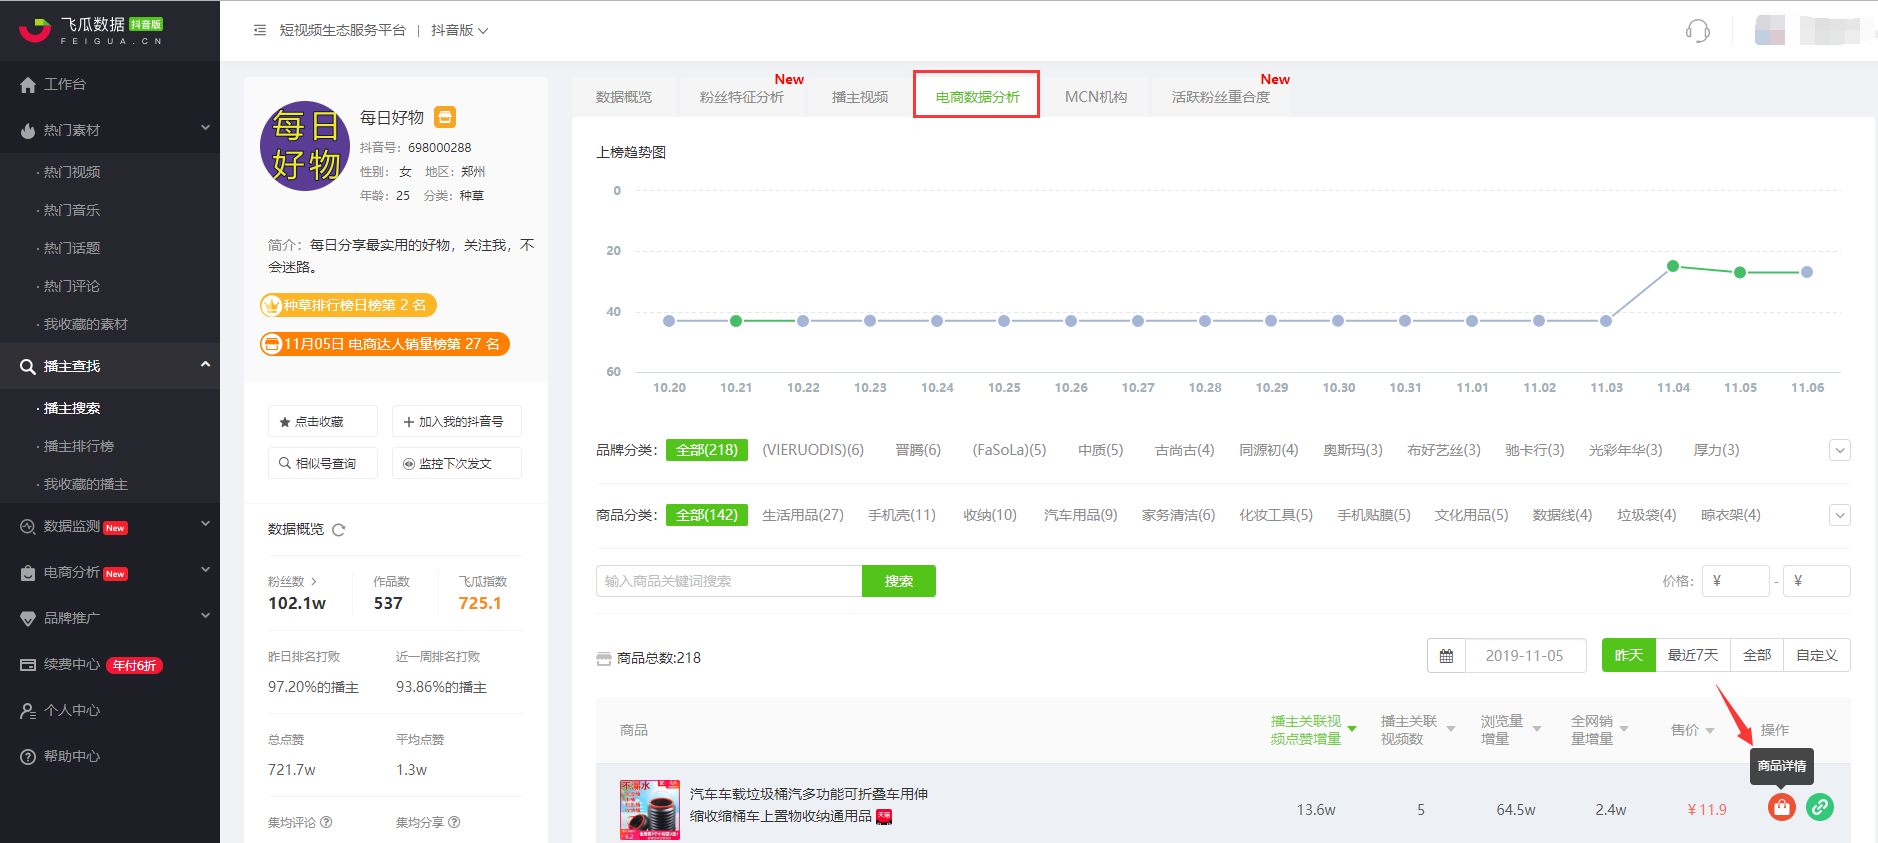Open 热门视频 in sidebar
This screenshot has height=843, width=1878.
tap(72, 172)
